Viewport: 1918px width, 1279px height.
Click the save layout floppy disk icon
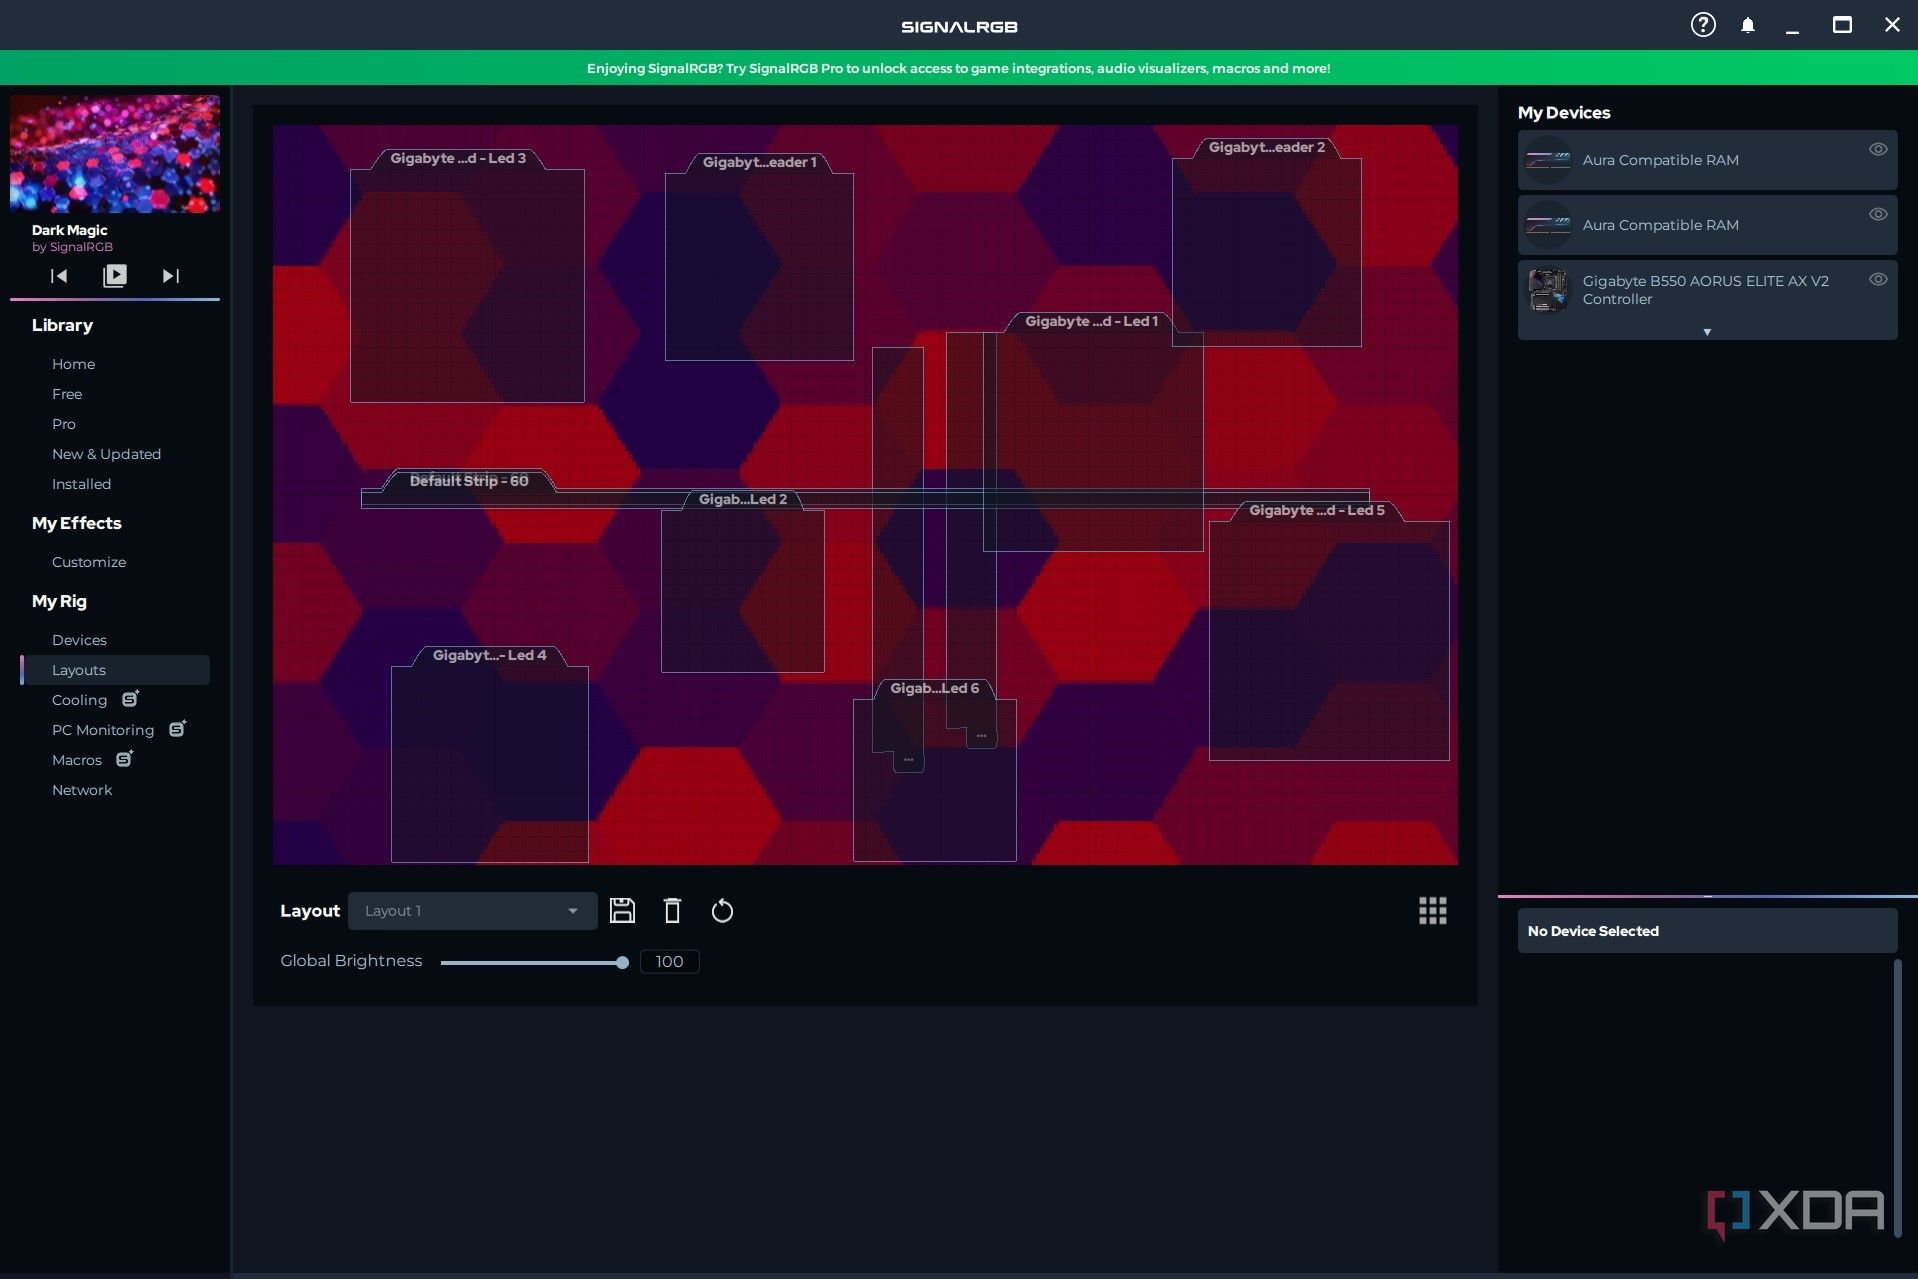622,910
